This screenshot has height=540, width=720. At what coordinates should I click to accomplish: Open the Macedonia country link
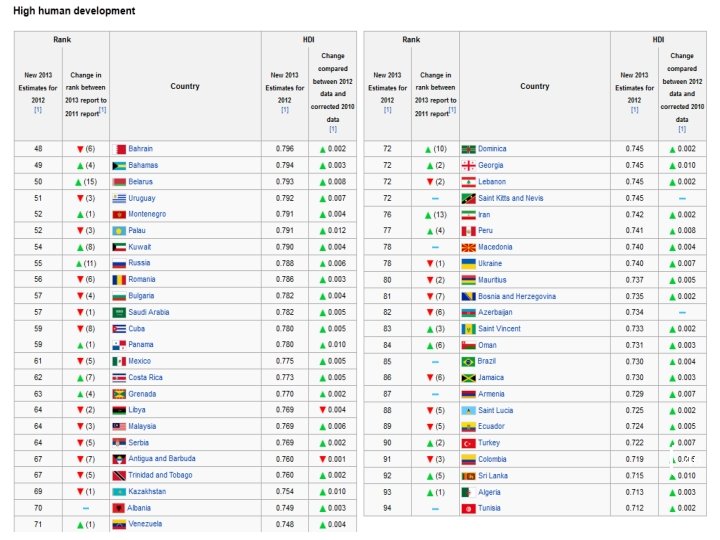pos(495,247)
